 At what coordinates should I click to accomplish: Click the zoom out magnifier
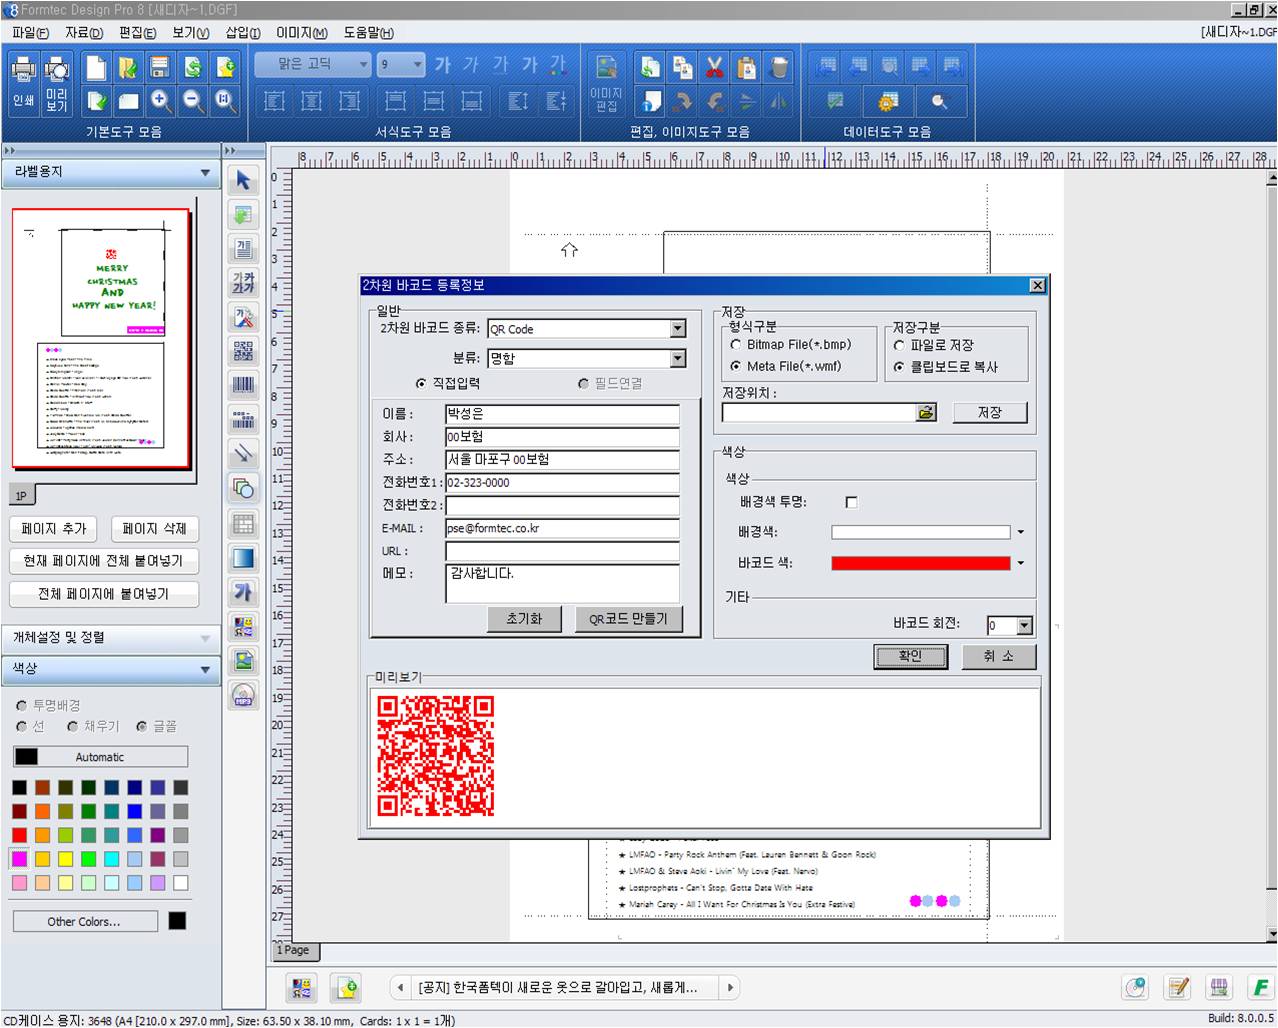pyautogui.click(x=193, y=101)
